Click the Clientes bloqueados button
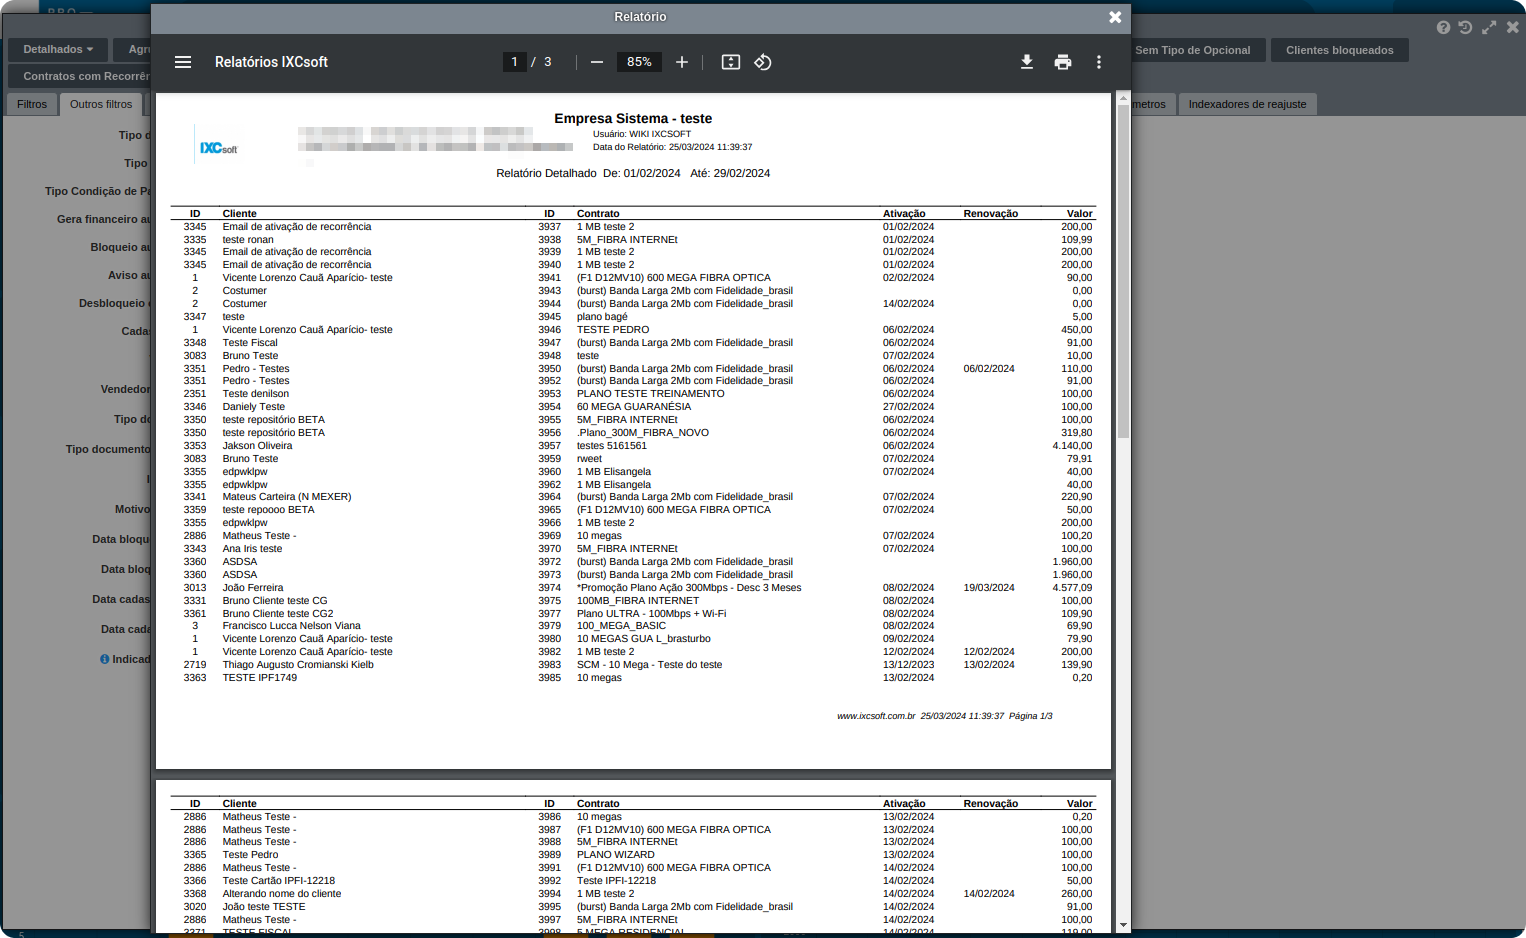Viewport: 1526px width, 938px height. (1339, 50)
